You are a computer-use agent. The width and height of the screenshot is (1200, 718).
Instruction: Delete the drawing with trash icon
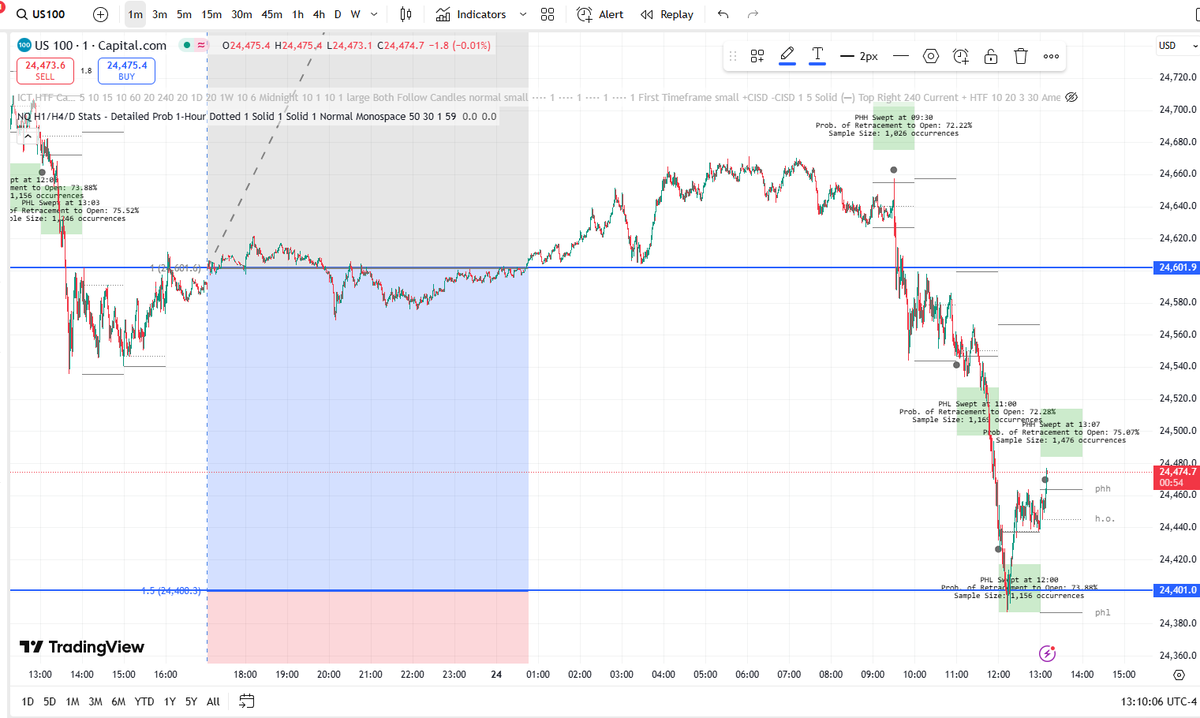click(1021, 56)
